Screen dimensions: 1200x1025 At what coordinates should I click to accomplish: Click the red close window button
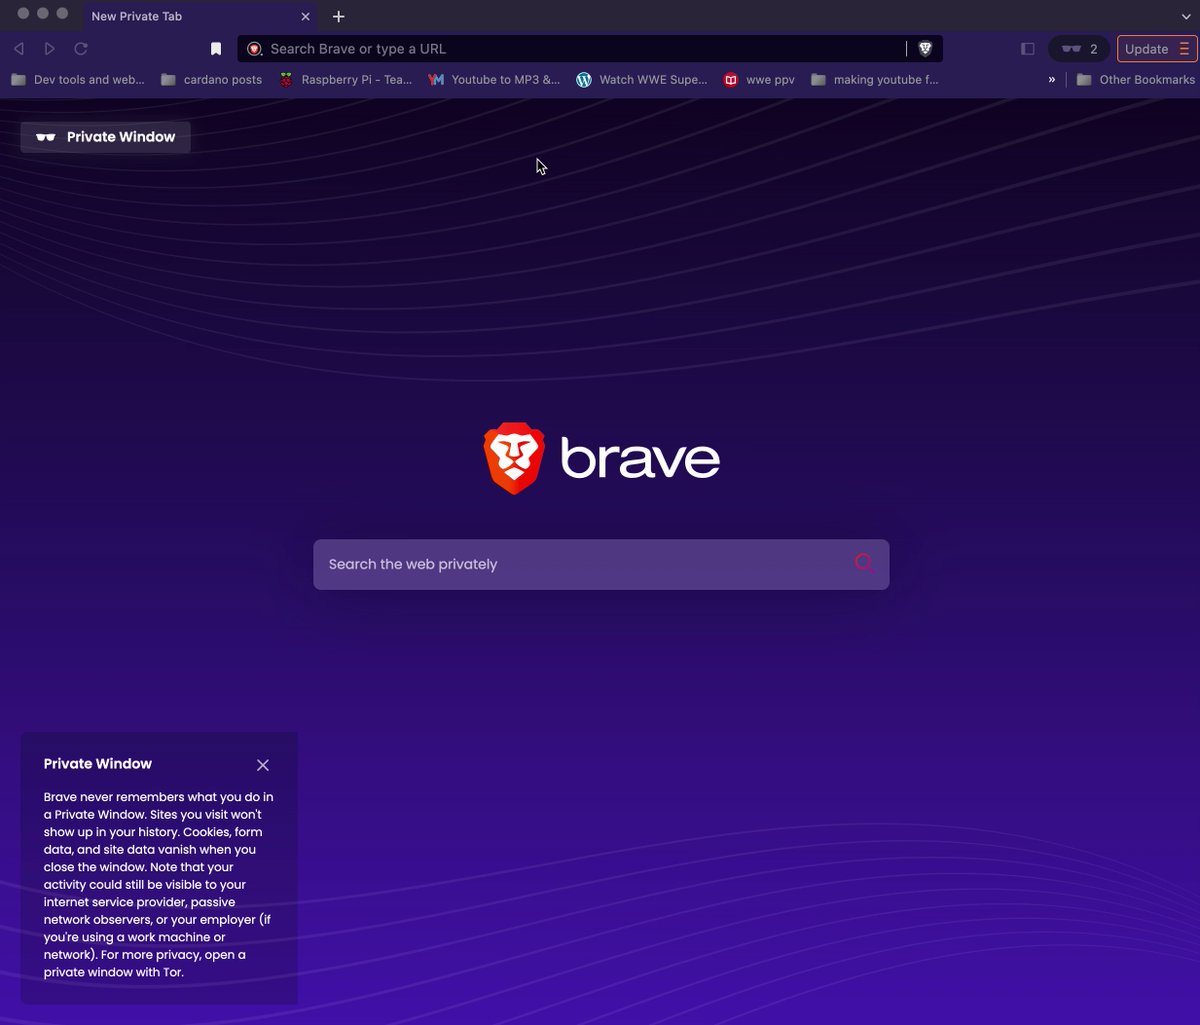pyautogui.click(x=23, y=13)
